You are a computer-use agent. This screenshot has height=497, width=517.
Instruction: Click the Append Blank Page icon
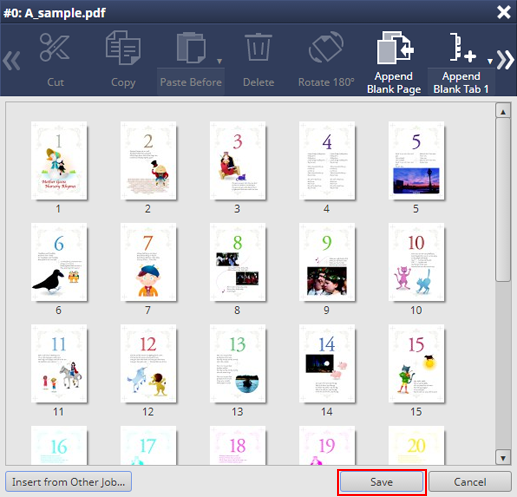pyautogui.click(x=395, y=47)
